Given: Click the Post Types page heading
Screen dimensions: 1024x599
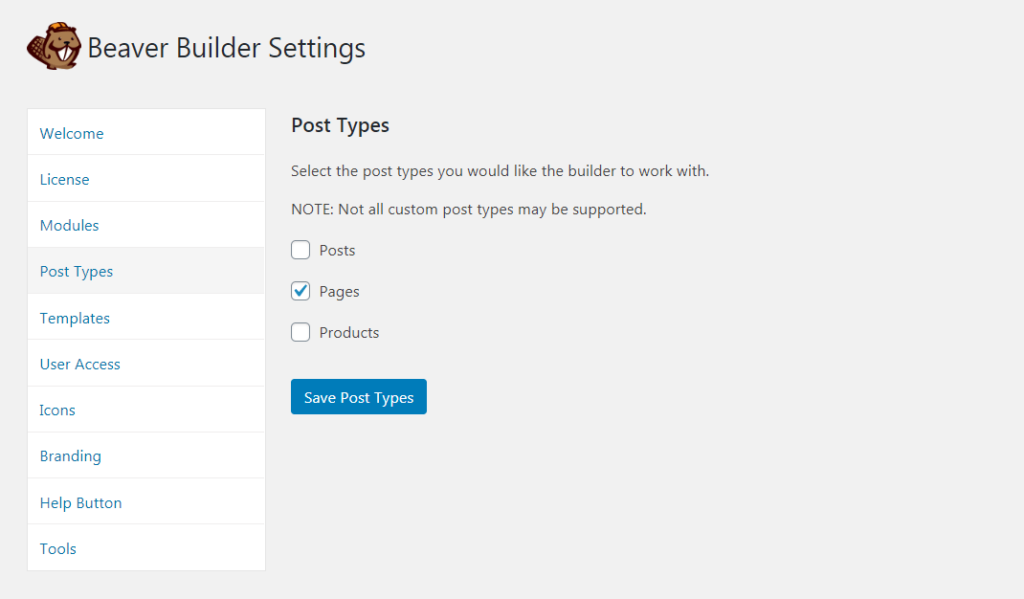Looking at the screenshot, I should point(340,125).
